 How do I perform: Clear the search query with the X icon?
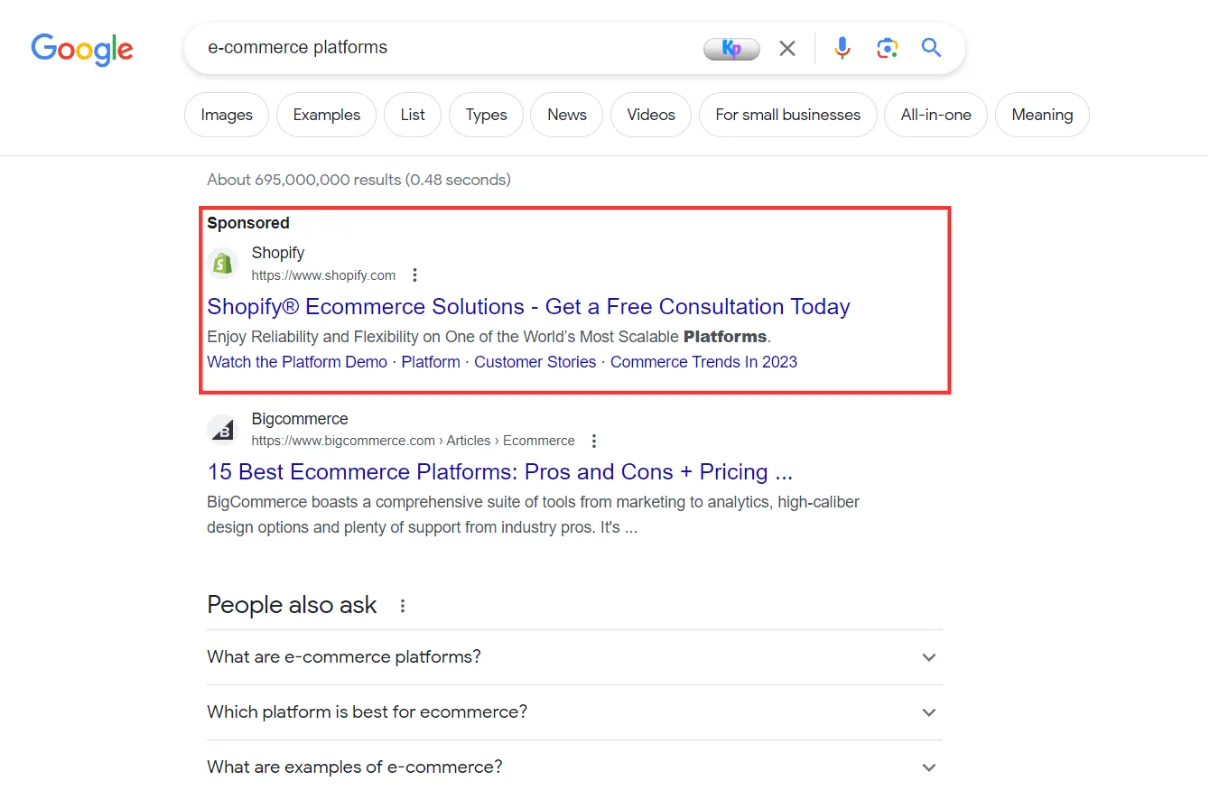787,47
